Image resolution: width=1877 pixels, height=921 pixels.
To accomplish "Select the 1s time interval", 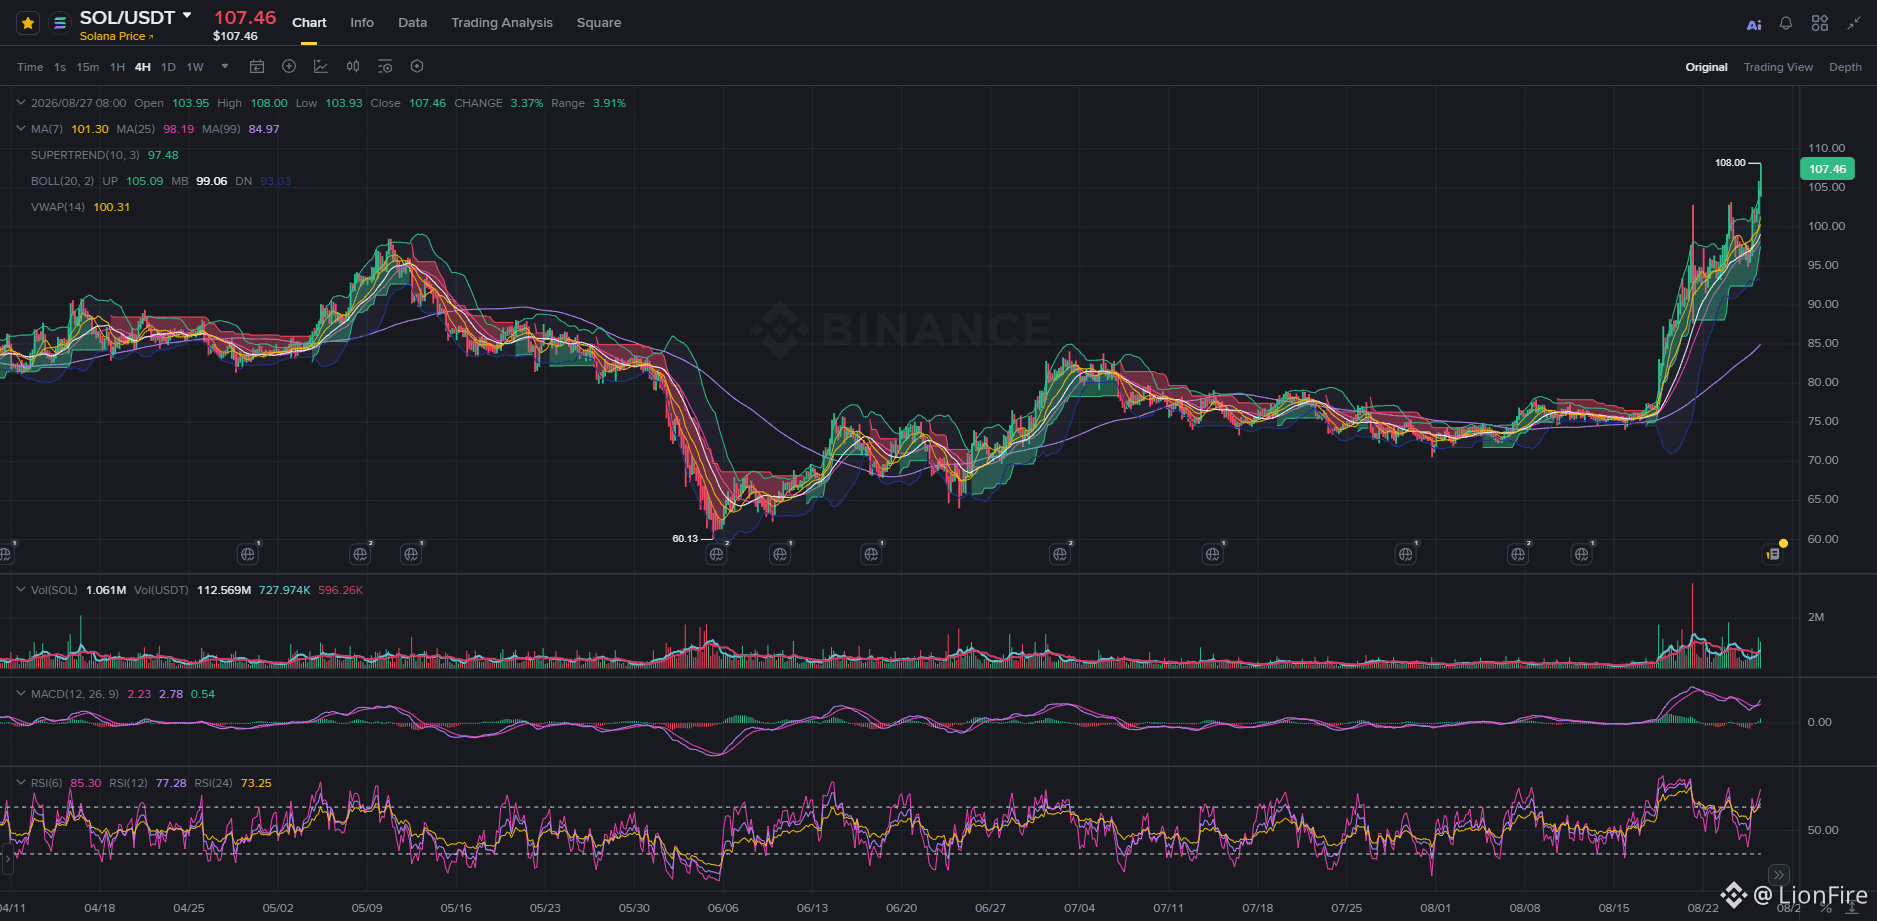I will click(60, 67).
